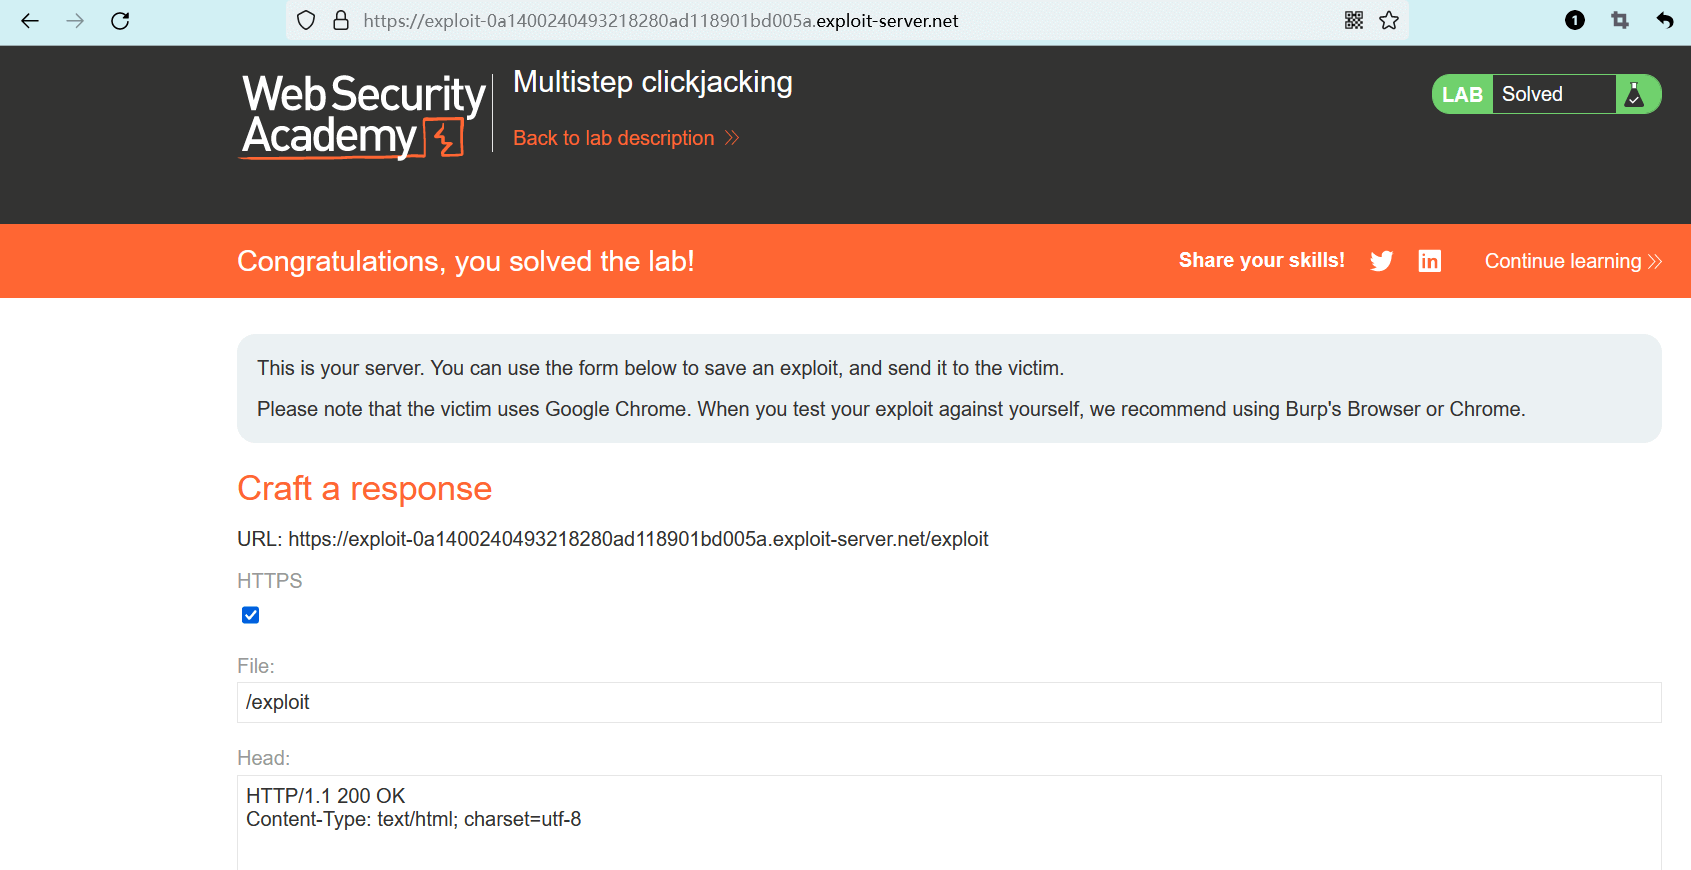This screenshot has height=870, width=1691.
Task: Click the browser back arrow
Action: tap(30, 21)
